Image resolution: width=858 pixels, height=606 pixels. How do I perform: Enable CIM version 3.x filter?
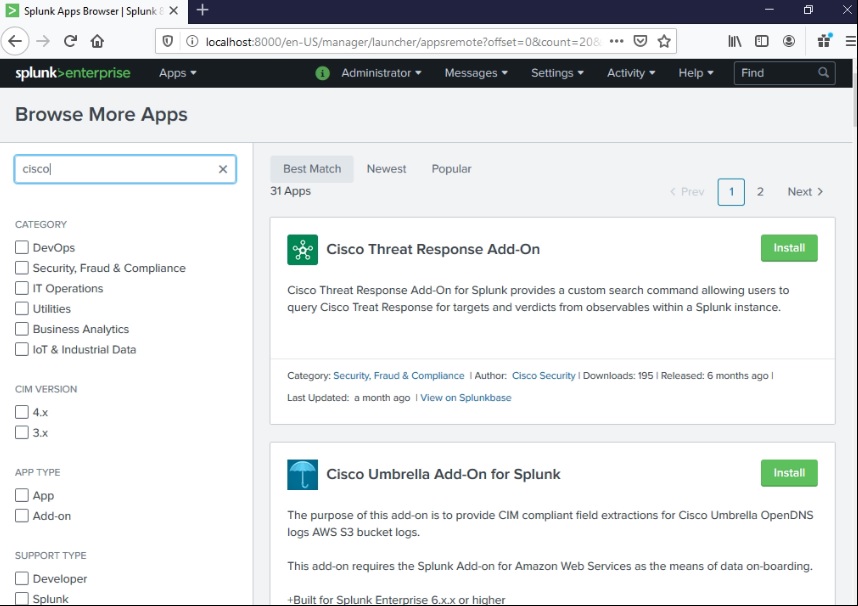click(x=22, y=432)
